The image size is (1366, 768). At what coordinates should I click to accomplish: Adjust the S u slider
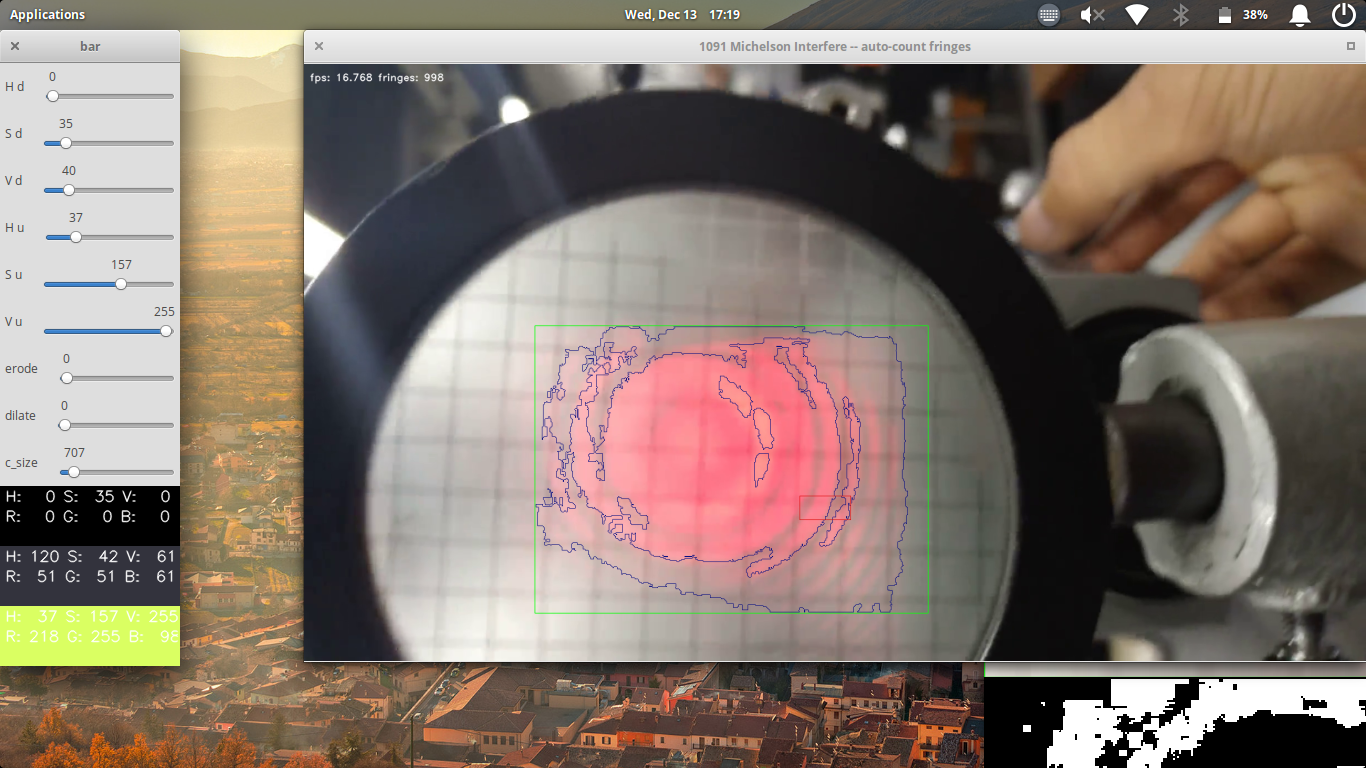109,284
